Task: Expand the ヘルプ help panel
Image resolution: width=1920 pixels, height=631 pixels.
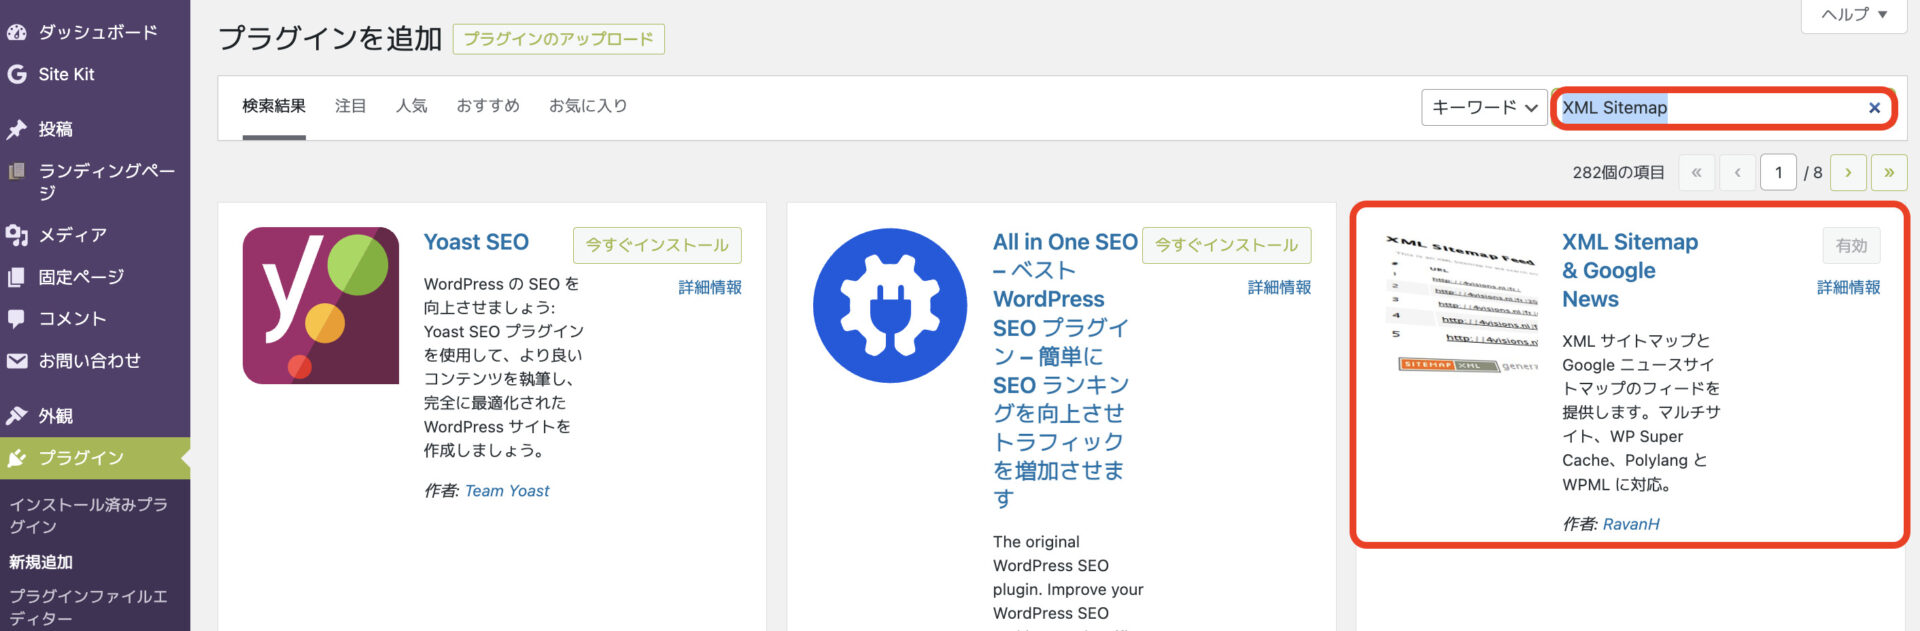Action: [x=1854, y=14]
